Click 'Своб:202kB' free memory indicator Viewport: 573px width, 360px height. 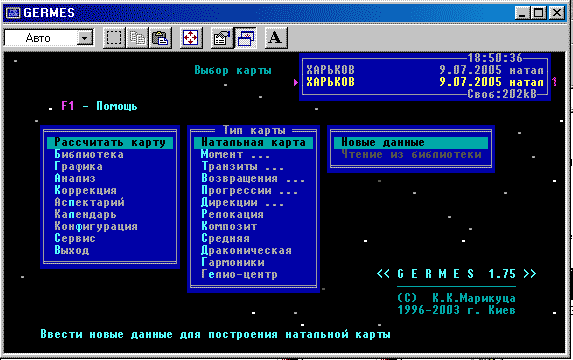(x=502, y=94)
